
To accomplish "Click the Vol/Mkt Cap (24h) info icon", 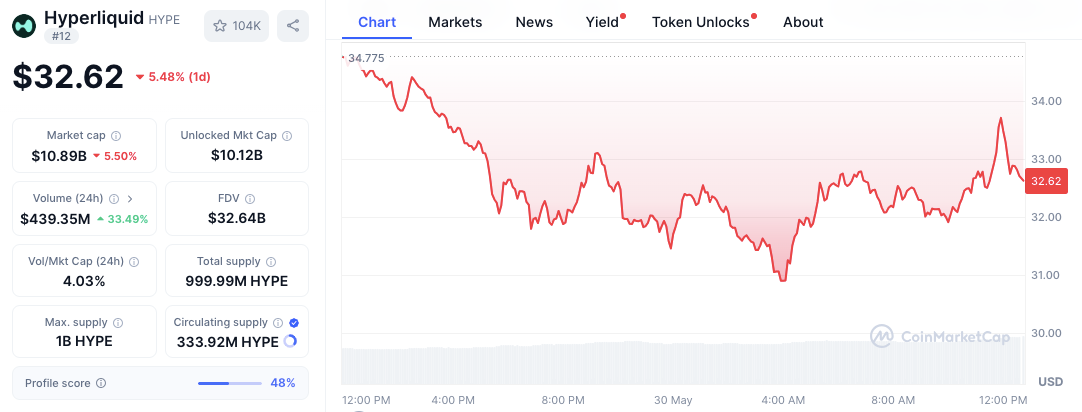I will click(x=134, y=262).
